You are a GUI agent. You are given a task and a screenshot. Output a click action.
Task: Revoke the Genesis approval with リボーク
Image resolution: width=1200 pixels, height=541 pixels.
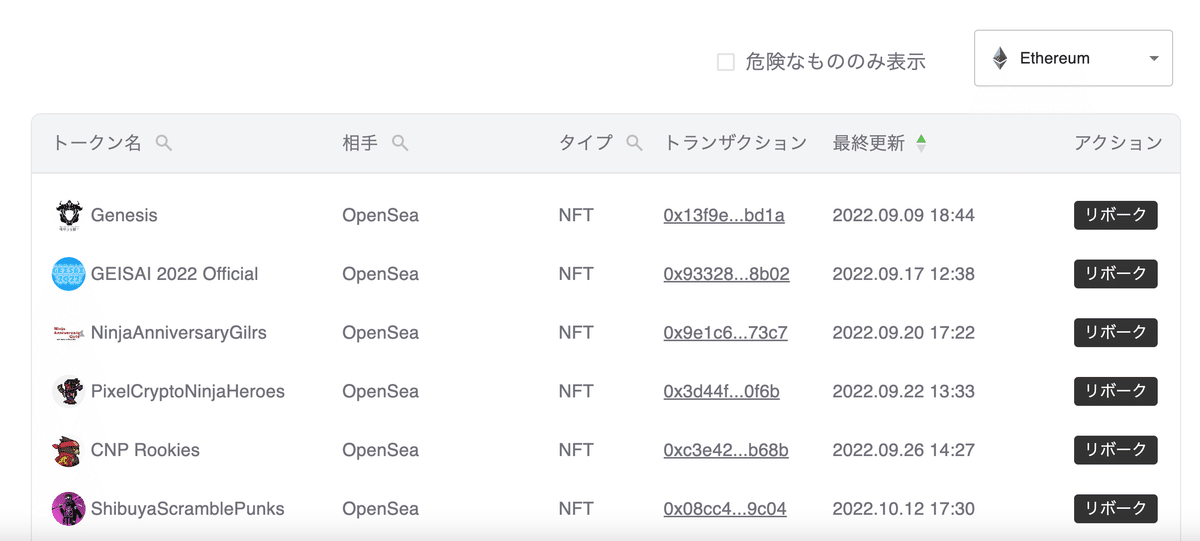coord(1115,215)
